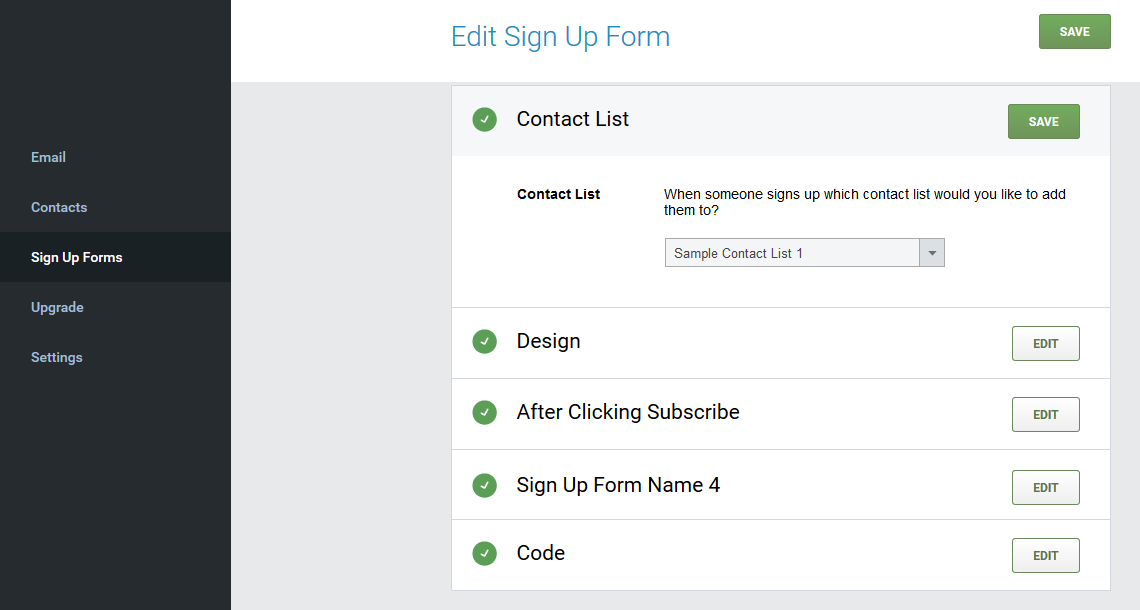Click the checkmark icon for After Clicking Subscribe

(x=485, y=413)
